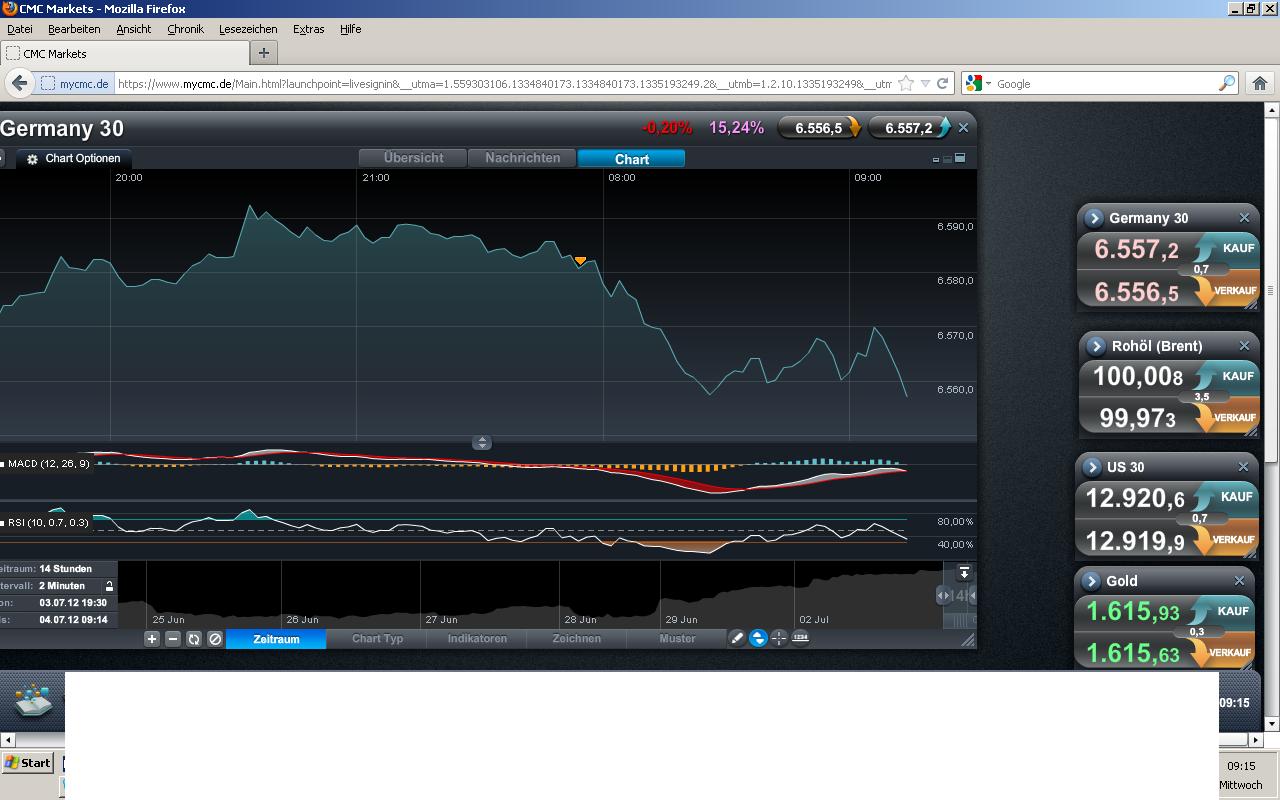The image size is (1280, 800).
Task: Click the Firefox back arrow button
Action: [x=19, y=83]
